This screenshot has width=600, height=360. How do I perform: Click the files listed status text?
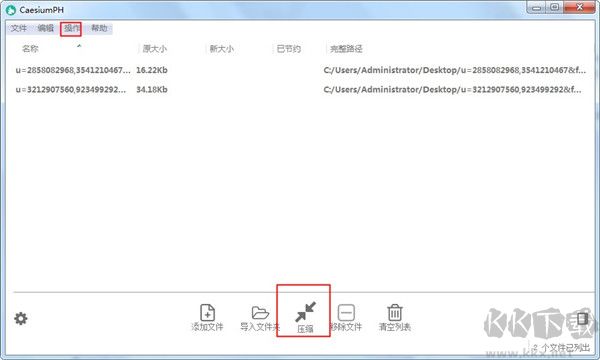coord(561,347)
